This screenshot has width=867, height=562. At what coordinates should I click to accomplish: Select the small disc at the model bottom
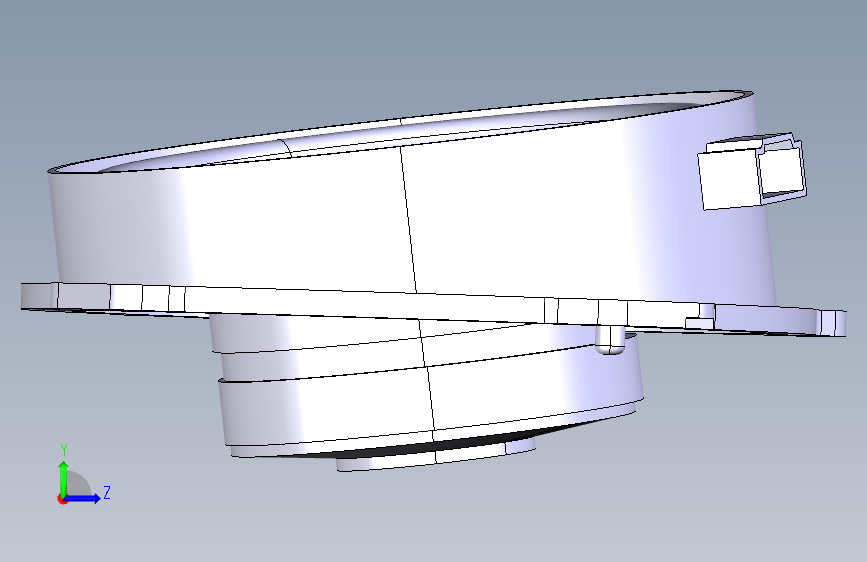pyautogui.click(x=437, y=456)
